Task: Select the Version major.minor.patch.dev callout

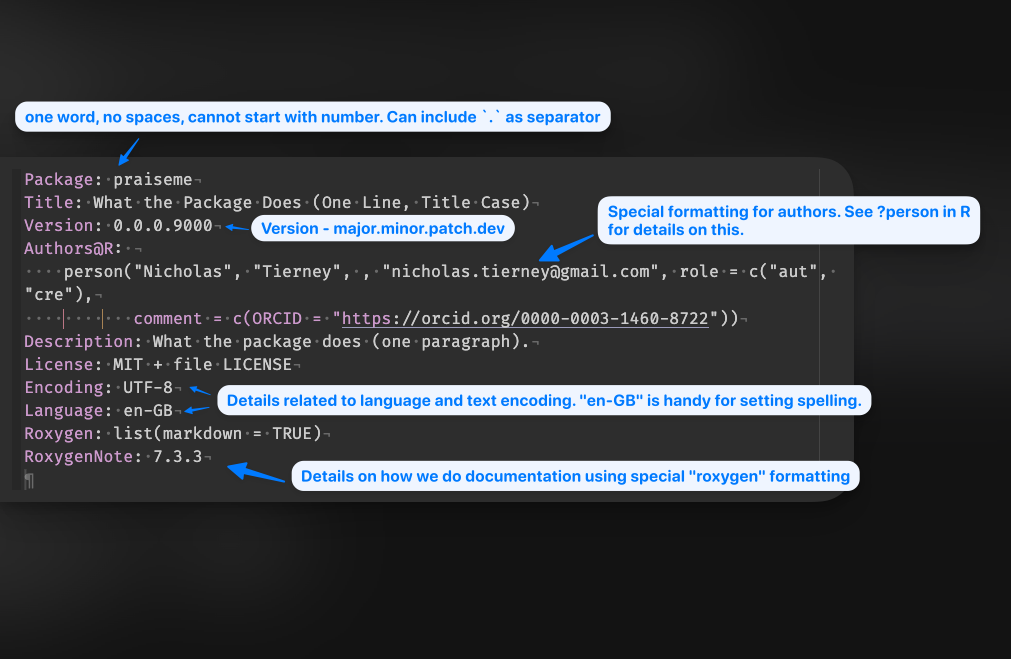Action: (382, 228)
